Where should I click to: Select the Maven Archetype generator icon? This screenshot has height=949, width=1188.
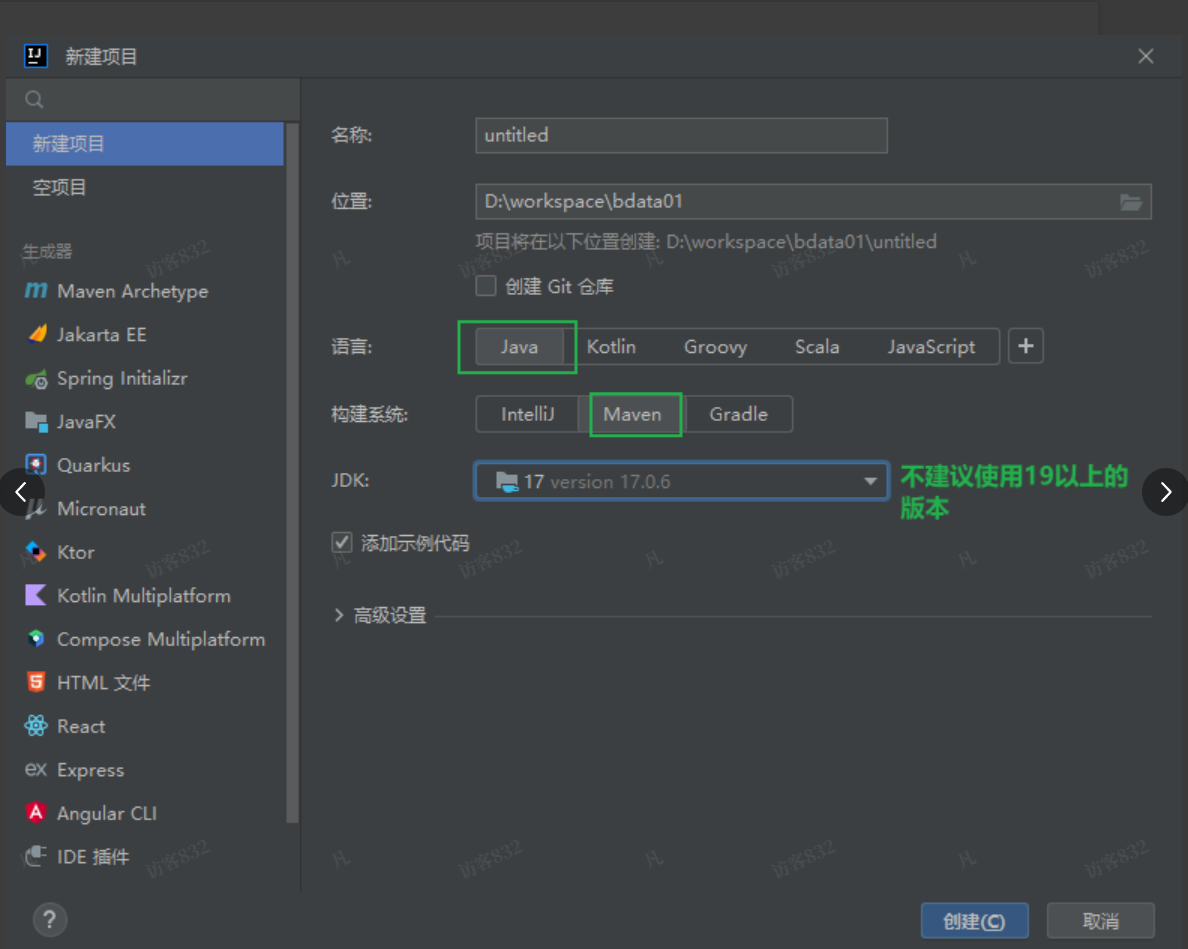36,291
